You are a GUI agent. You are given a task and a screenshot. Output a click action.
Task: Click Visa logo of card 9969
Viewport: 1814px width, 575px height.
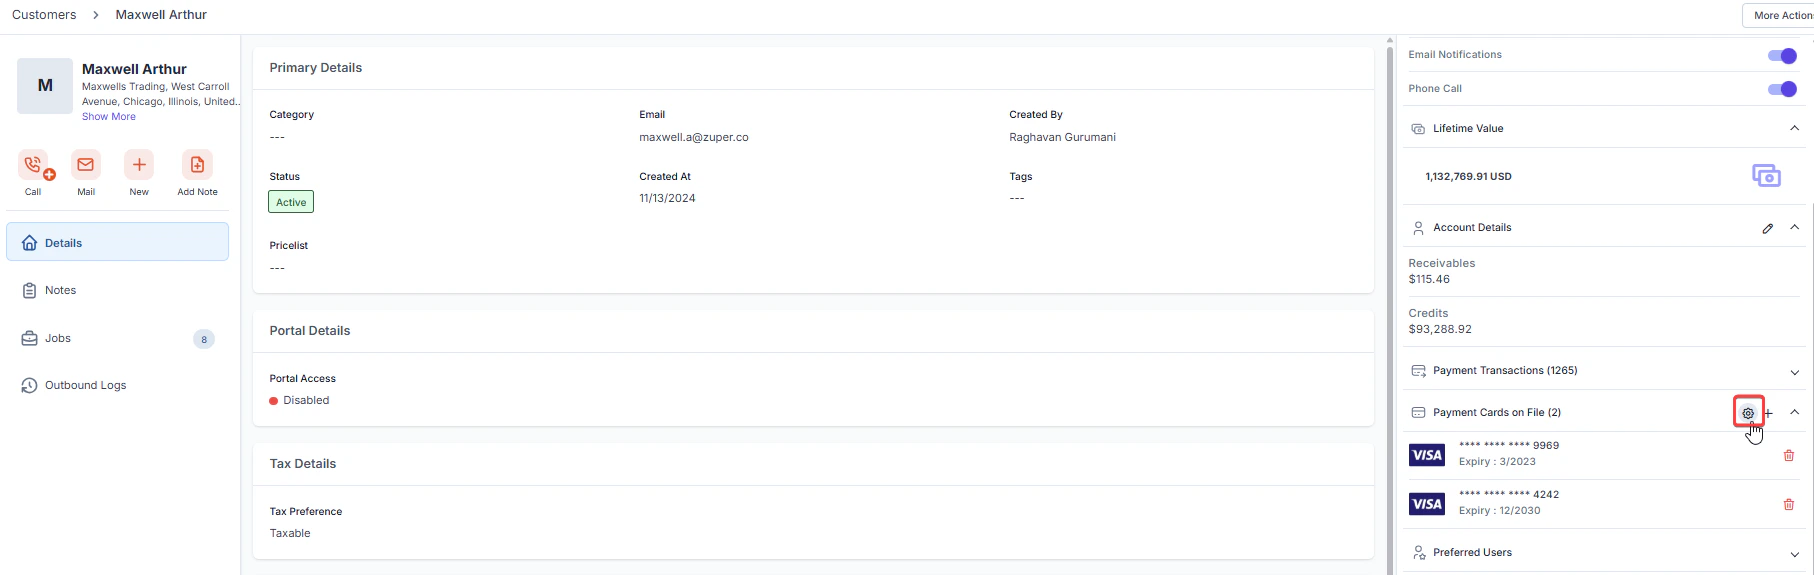coord(1427,455)
